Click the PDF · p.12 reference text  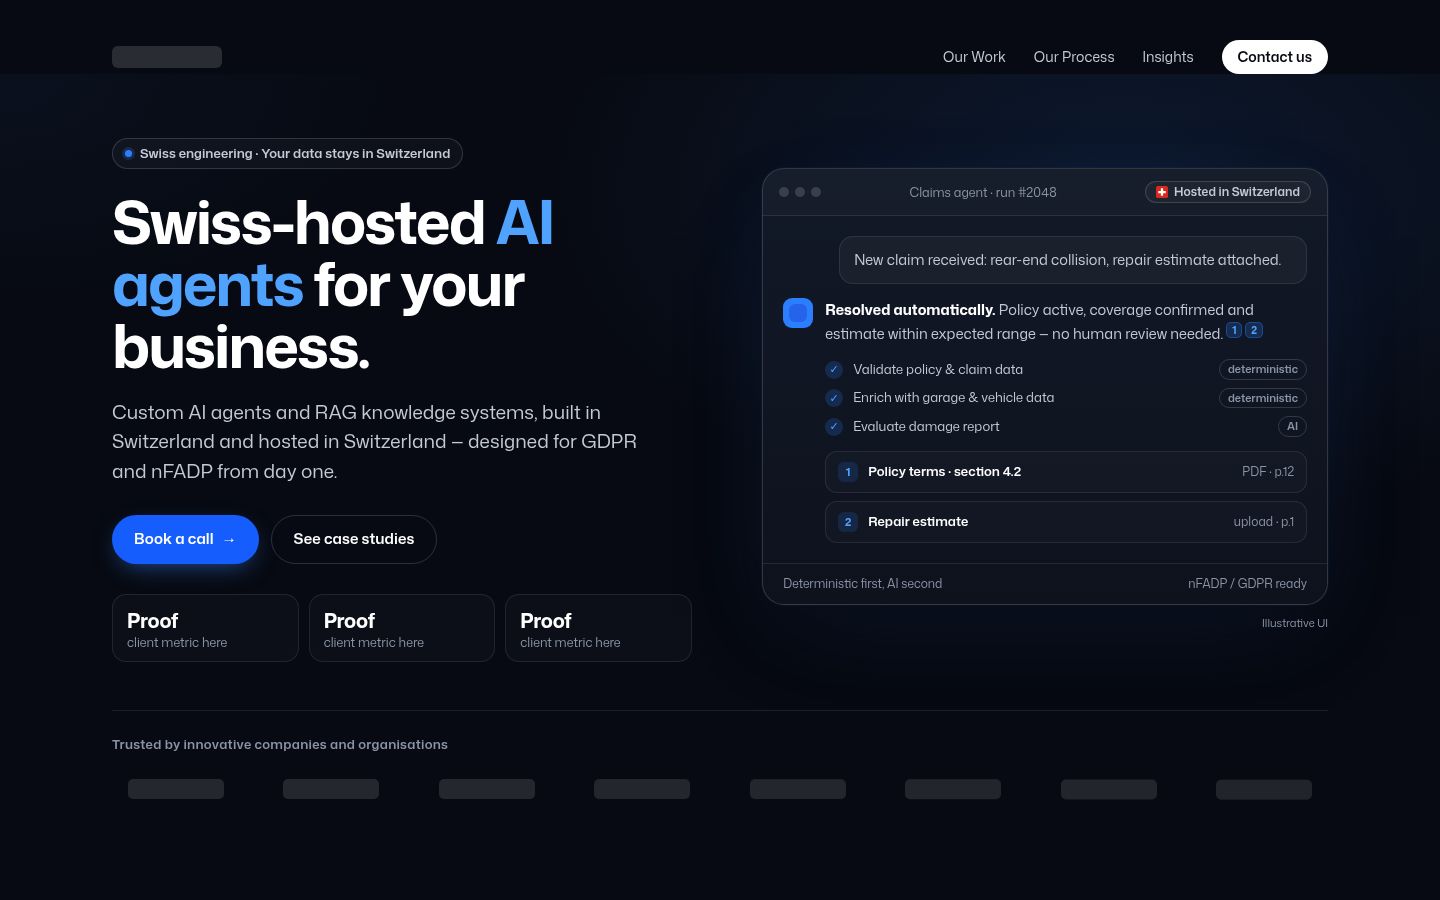click(1268, 472)
